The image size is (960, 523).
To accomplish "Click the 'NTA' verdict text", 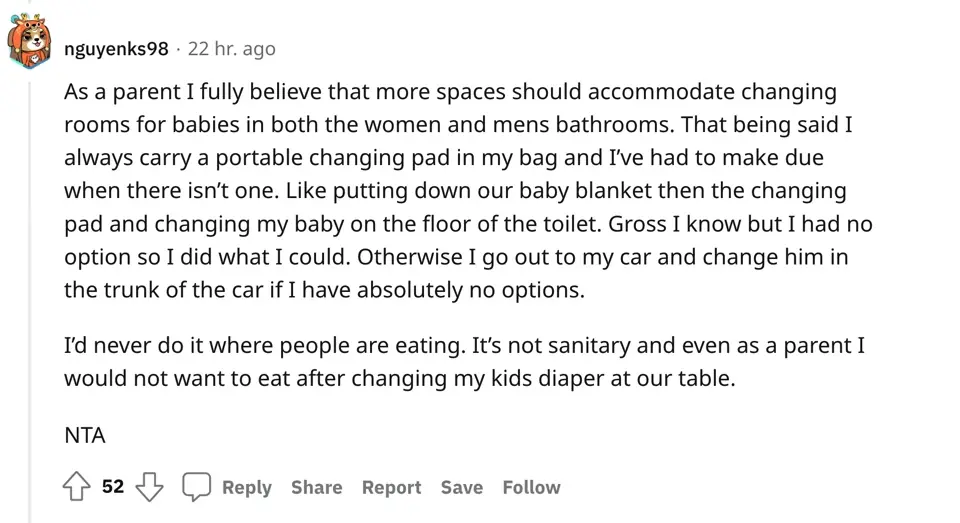I will [85, 435].
